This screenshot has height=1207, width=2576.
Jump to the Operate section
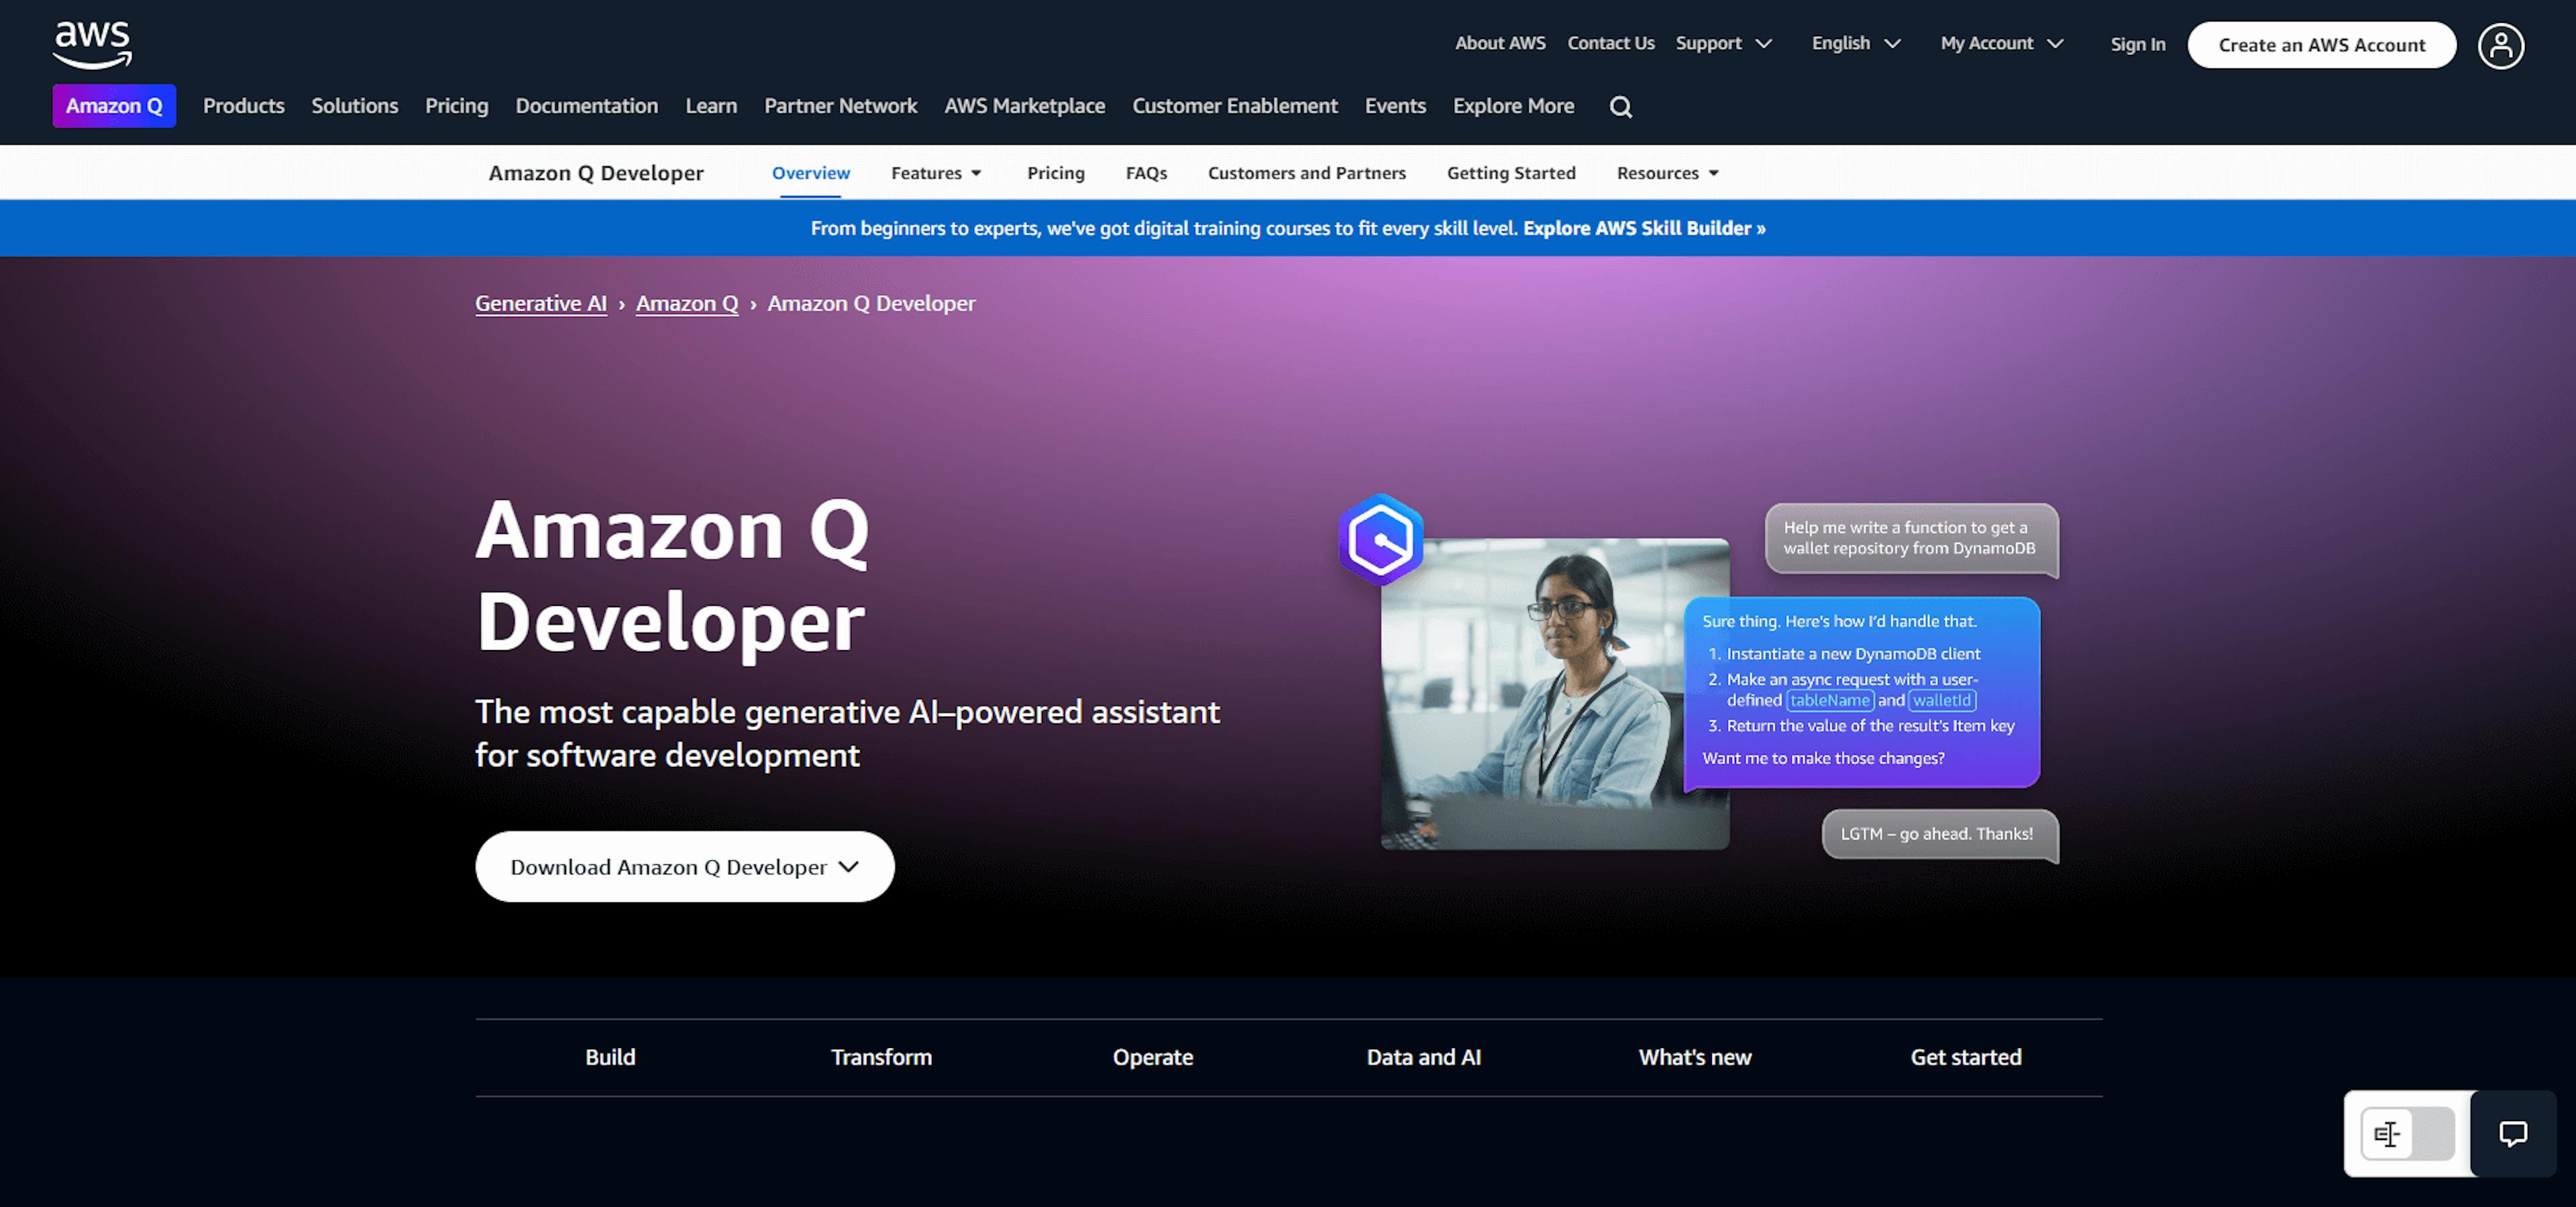click(1153, 1057)
